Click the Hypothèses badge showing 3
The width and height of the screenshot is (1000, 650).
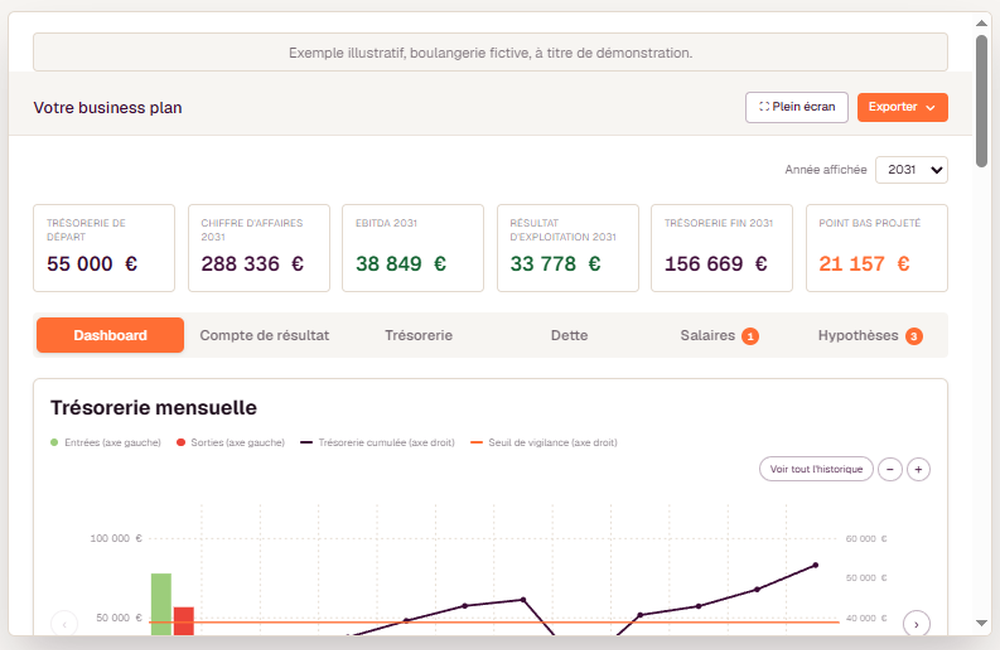point(914,336)
